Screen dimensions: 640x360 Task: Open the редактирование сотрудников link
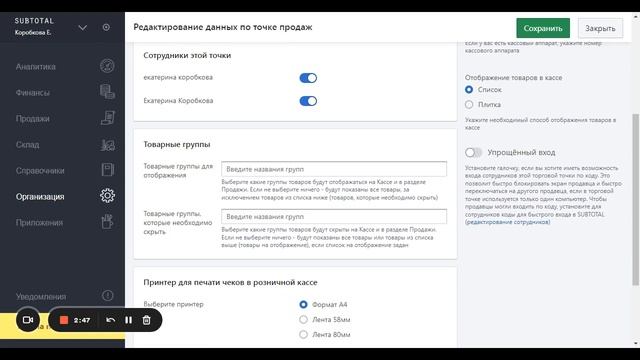(x=508, y=222)
